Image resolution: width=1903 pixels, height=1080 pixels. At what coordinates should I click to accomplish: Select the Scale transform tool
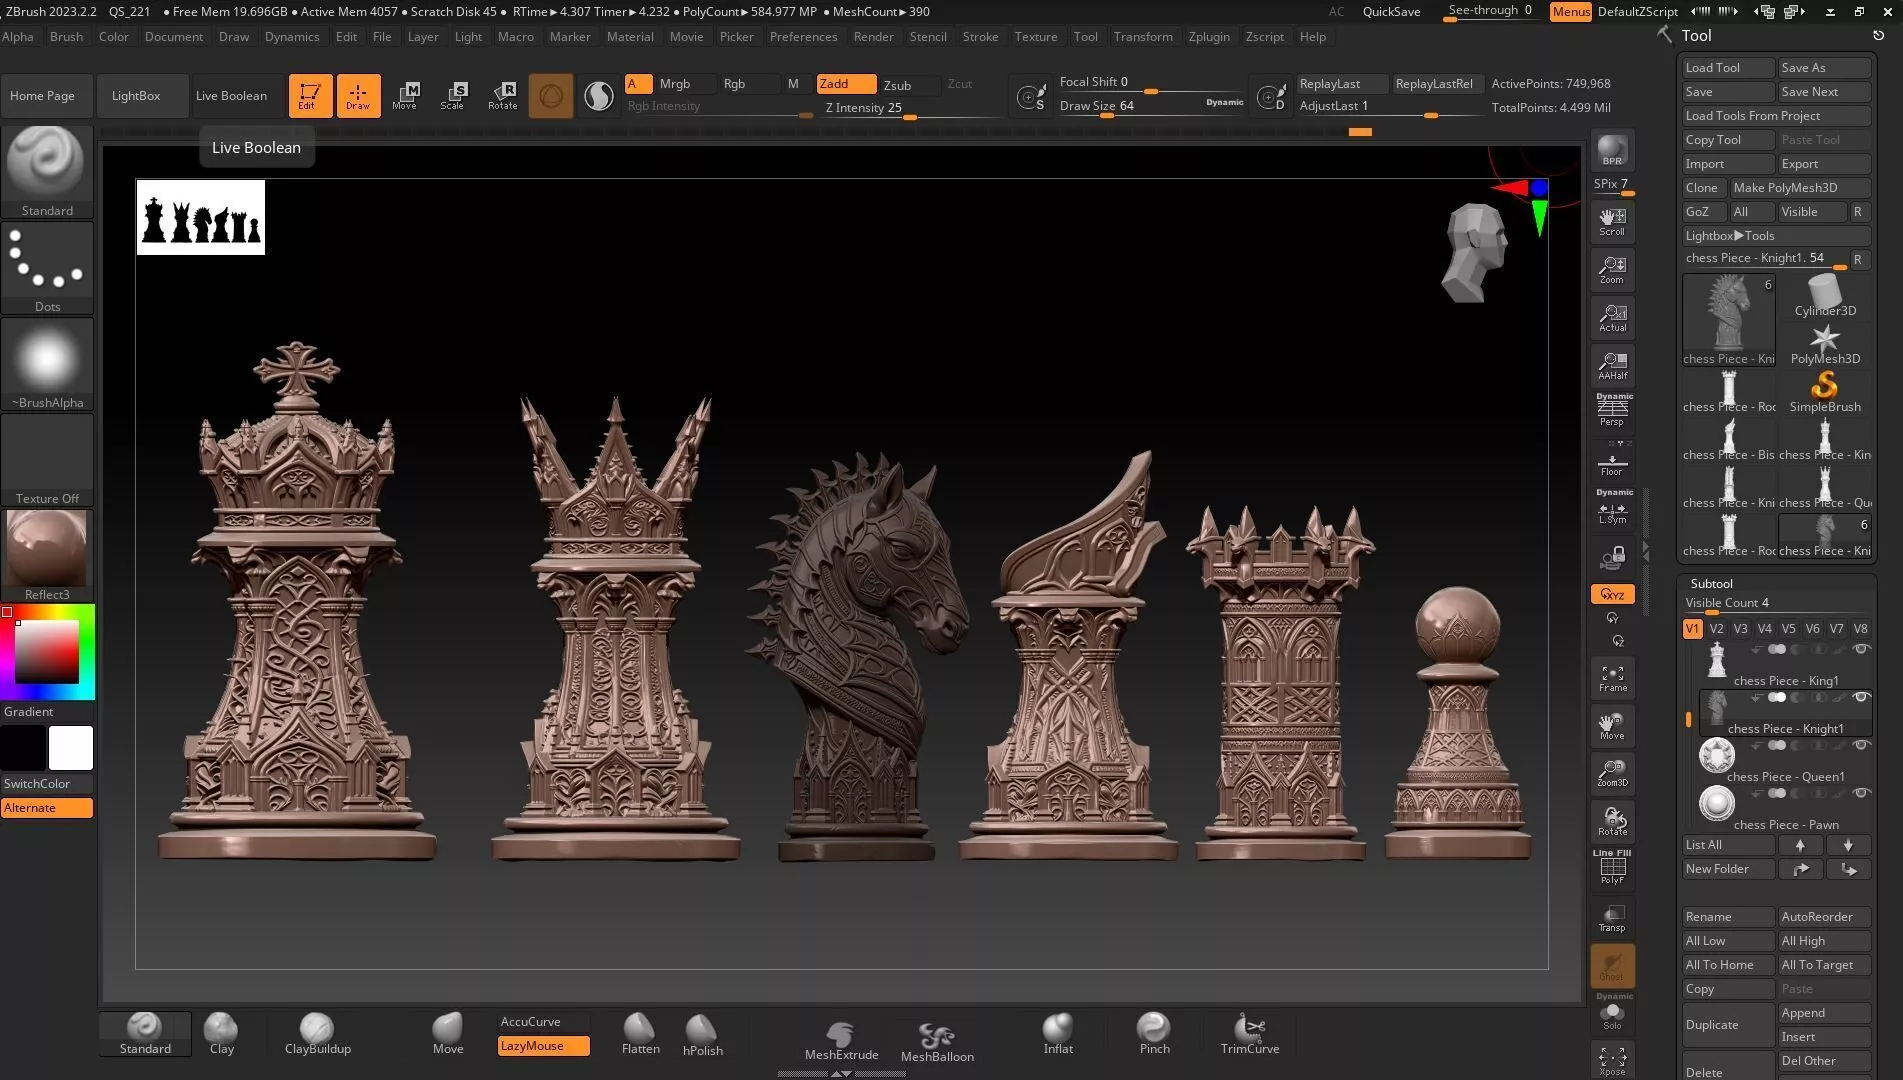click(x=452, y=96)
